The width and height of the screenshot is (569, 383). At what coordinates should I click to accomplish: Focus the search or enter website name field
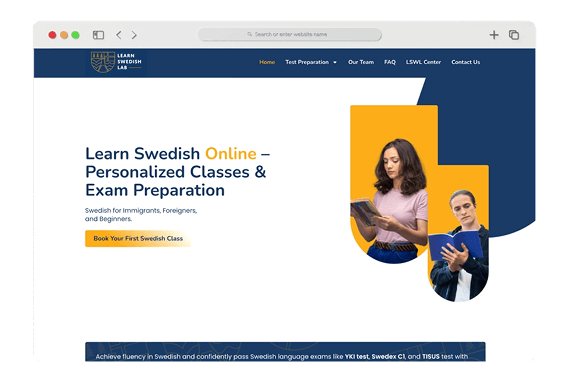click(290, 34)
